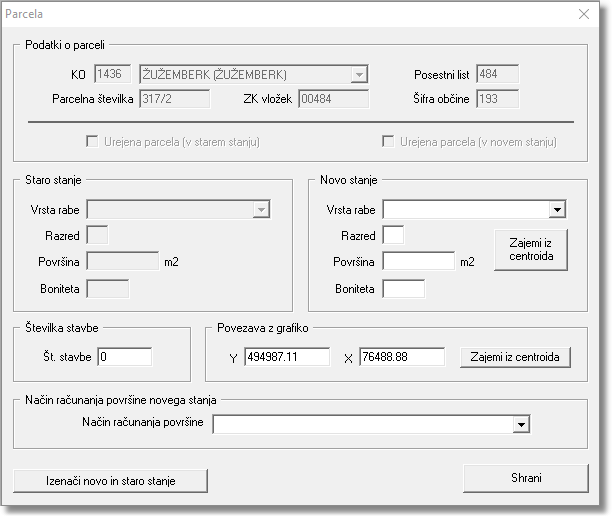
Task: Focus the Y coordinate field
Action: [287, 357]
